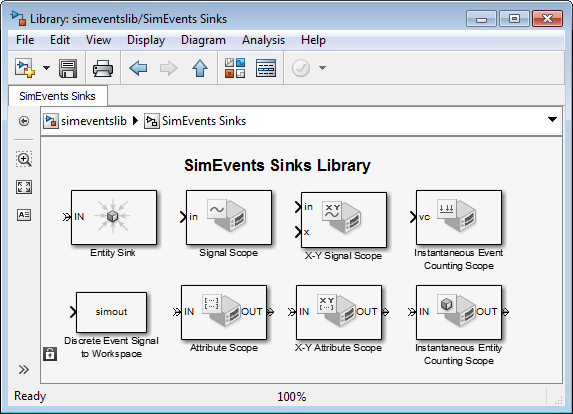Select the SimEvents Sinks tab

click(57, 96)
